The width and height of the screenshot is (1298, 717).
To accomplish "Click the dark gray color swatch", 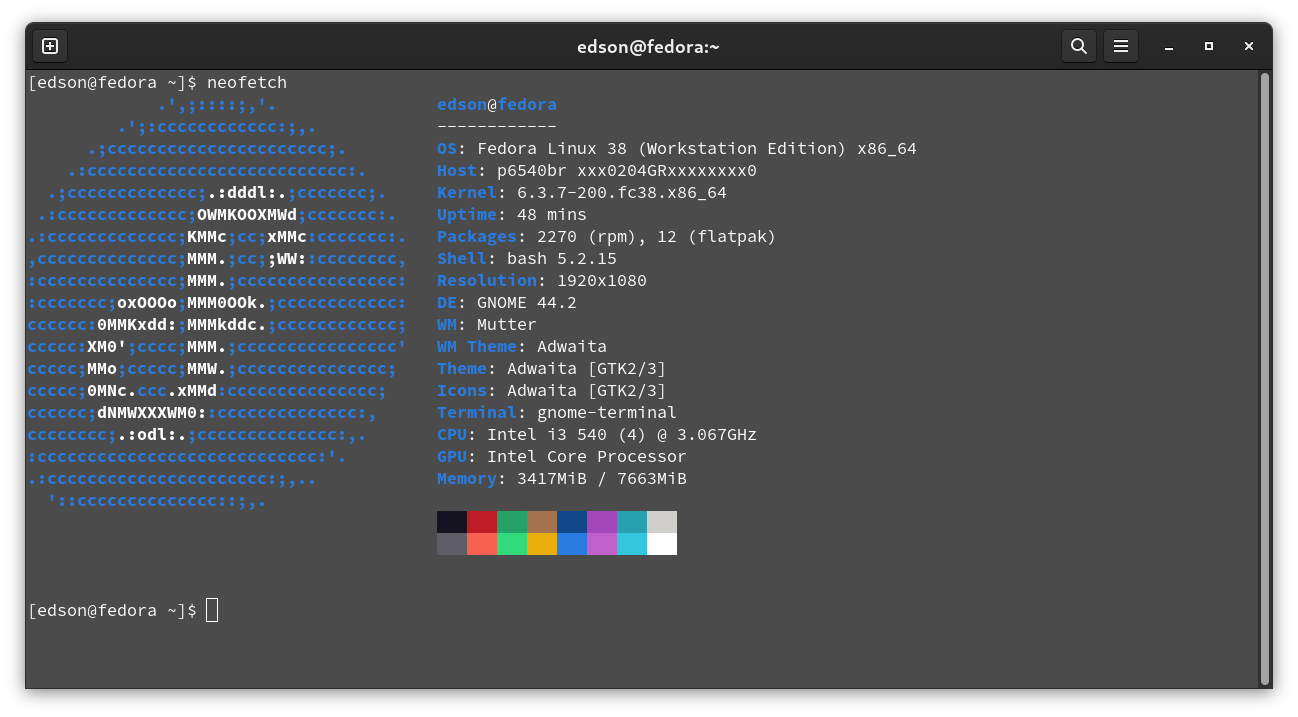I will tap(452, 544).
